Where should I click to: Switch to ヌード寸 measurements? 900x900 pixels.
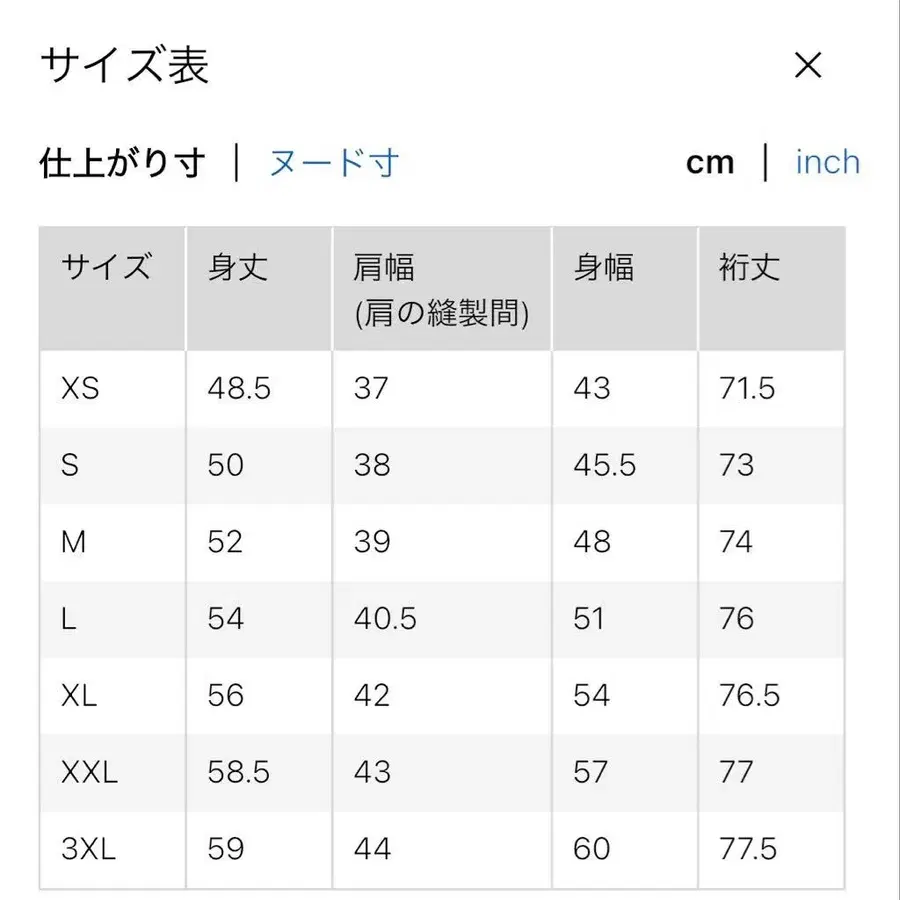(x=333, y=162)
